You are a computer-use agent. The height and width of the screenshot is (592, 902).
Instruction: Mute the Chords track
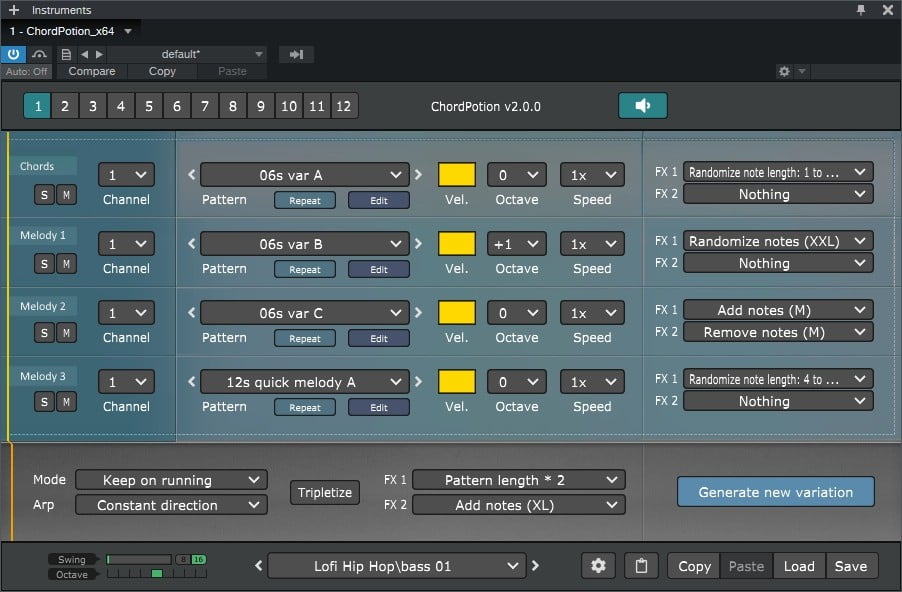[66, 195]
